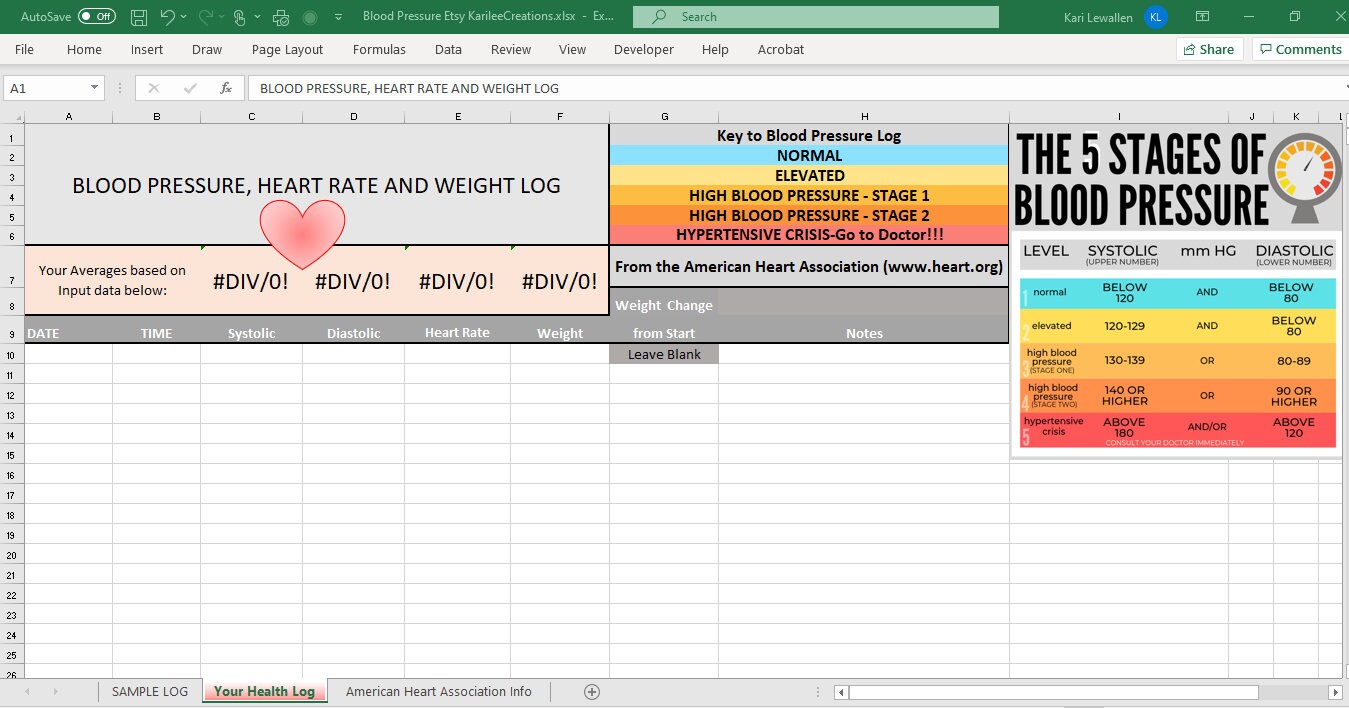Click the Cancel (X) icon in formula bar
This screenshot has height=708, width=1349.
coord(152,87)
